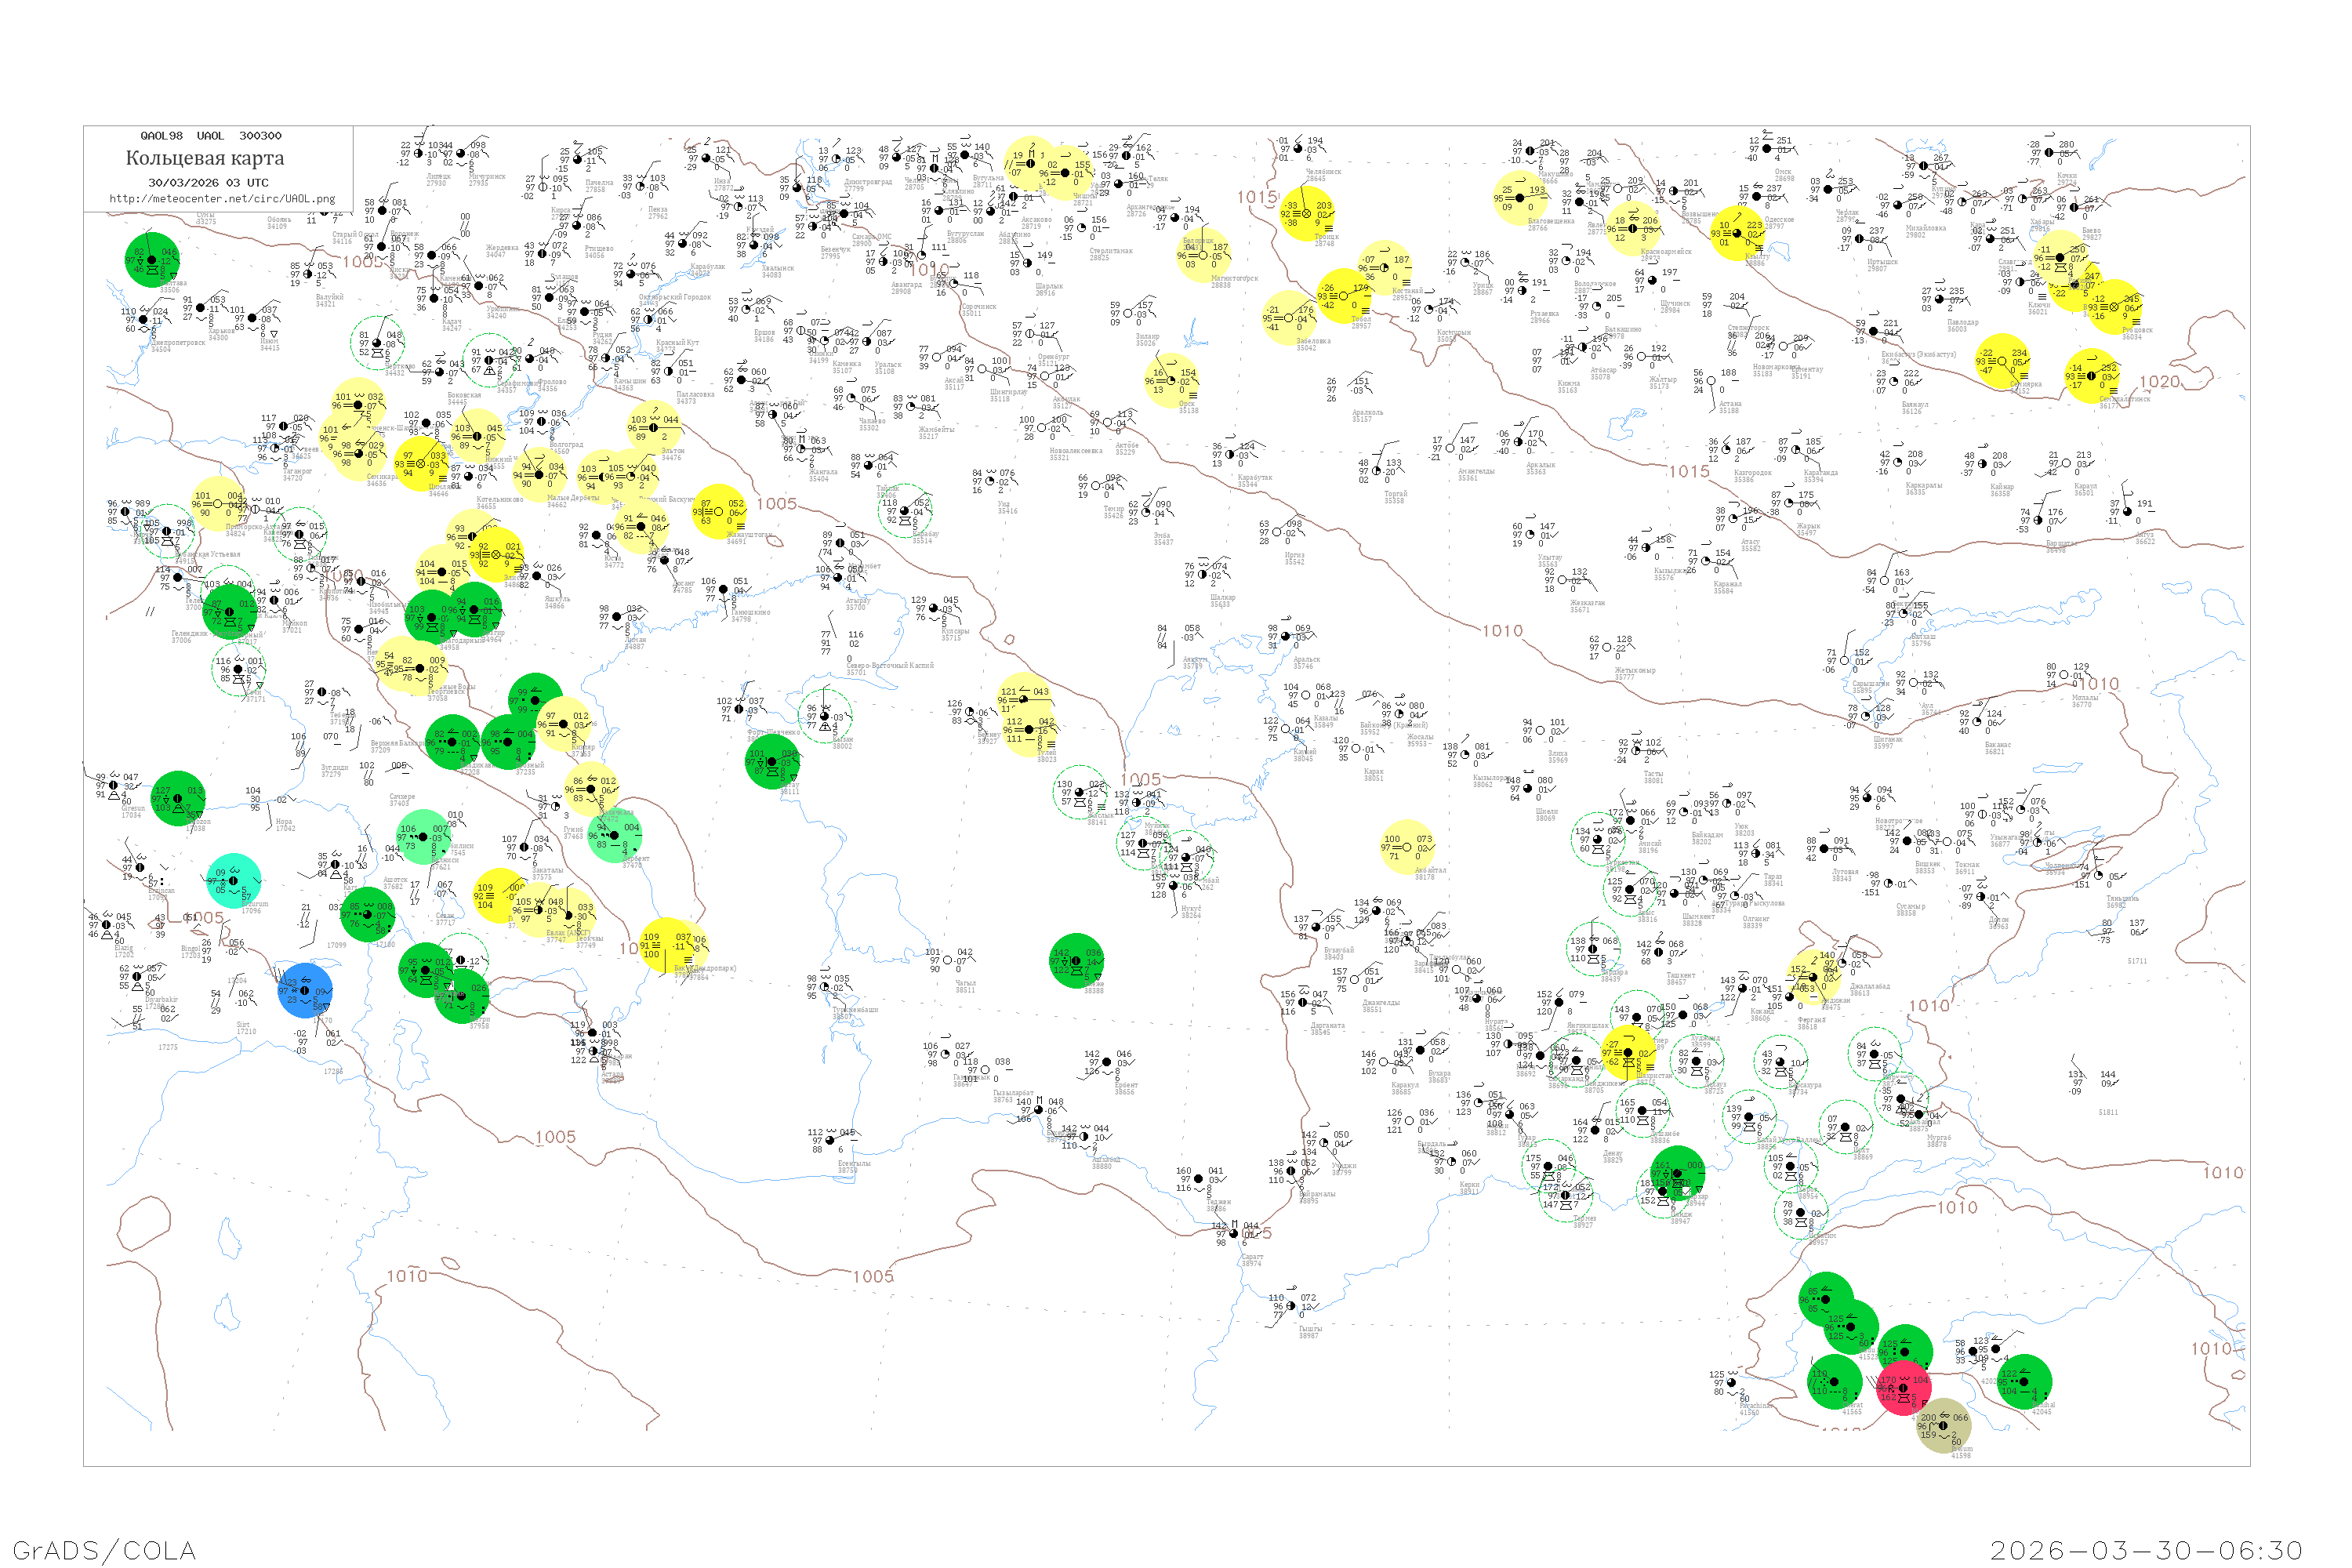Open the meteocenter.net UAOL.png link
This screenshot has width=2352, height=1568.
point(222,198)
